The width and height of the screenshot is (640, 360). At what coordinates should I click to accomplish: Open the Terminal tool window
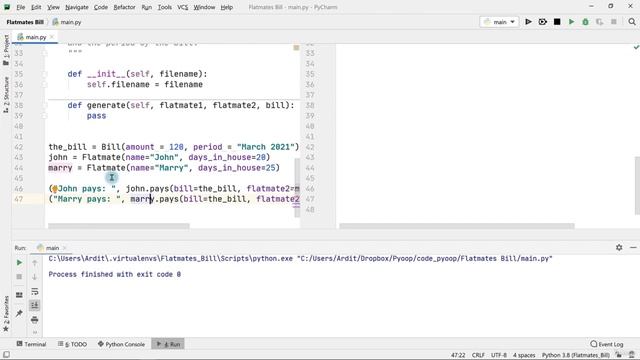(31, 344)
